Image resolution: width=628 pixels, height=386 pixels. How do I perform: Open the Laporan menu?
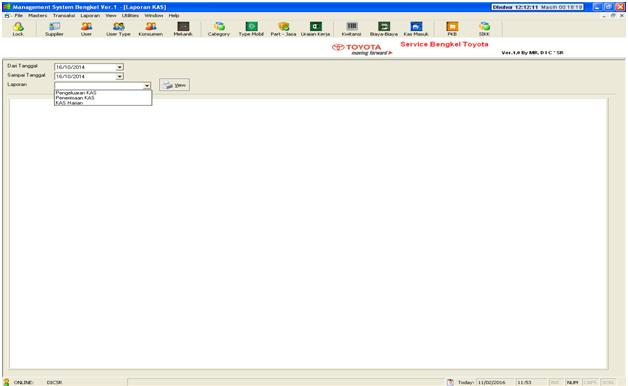point(90,16)
